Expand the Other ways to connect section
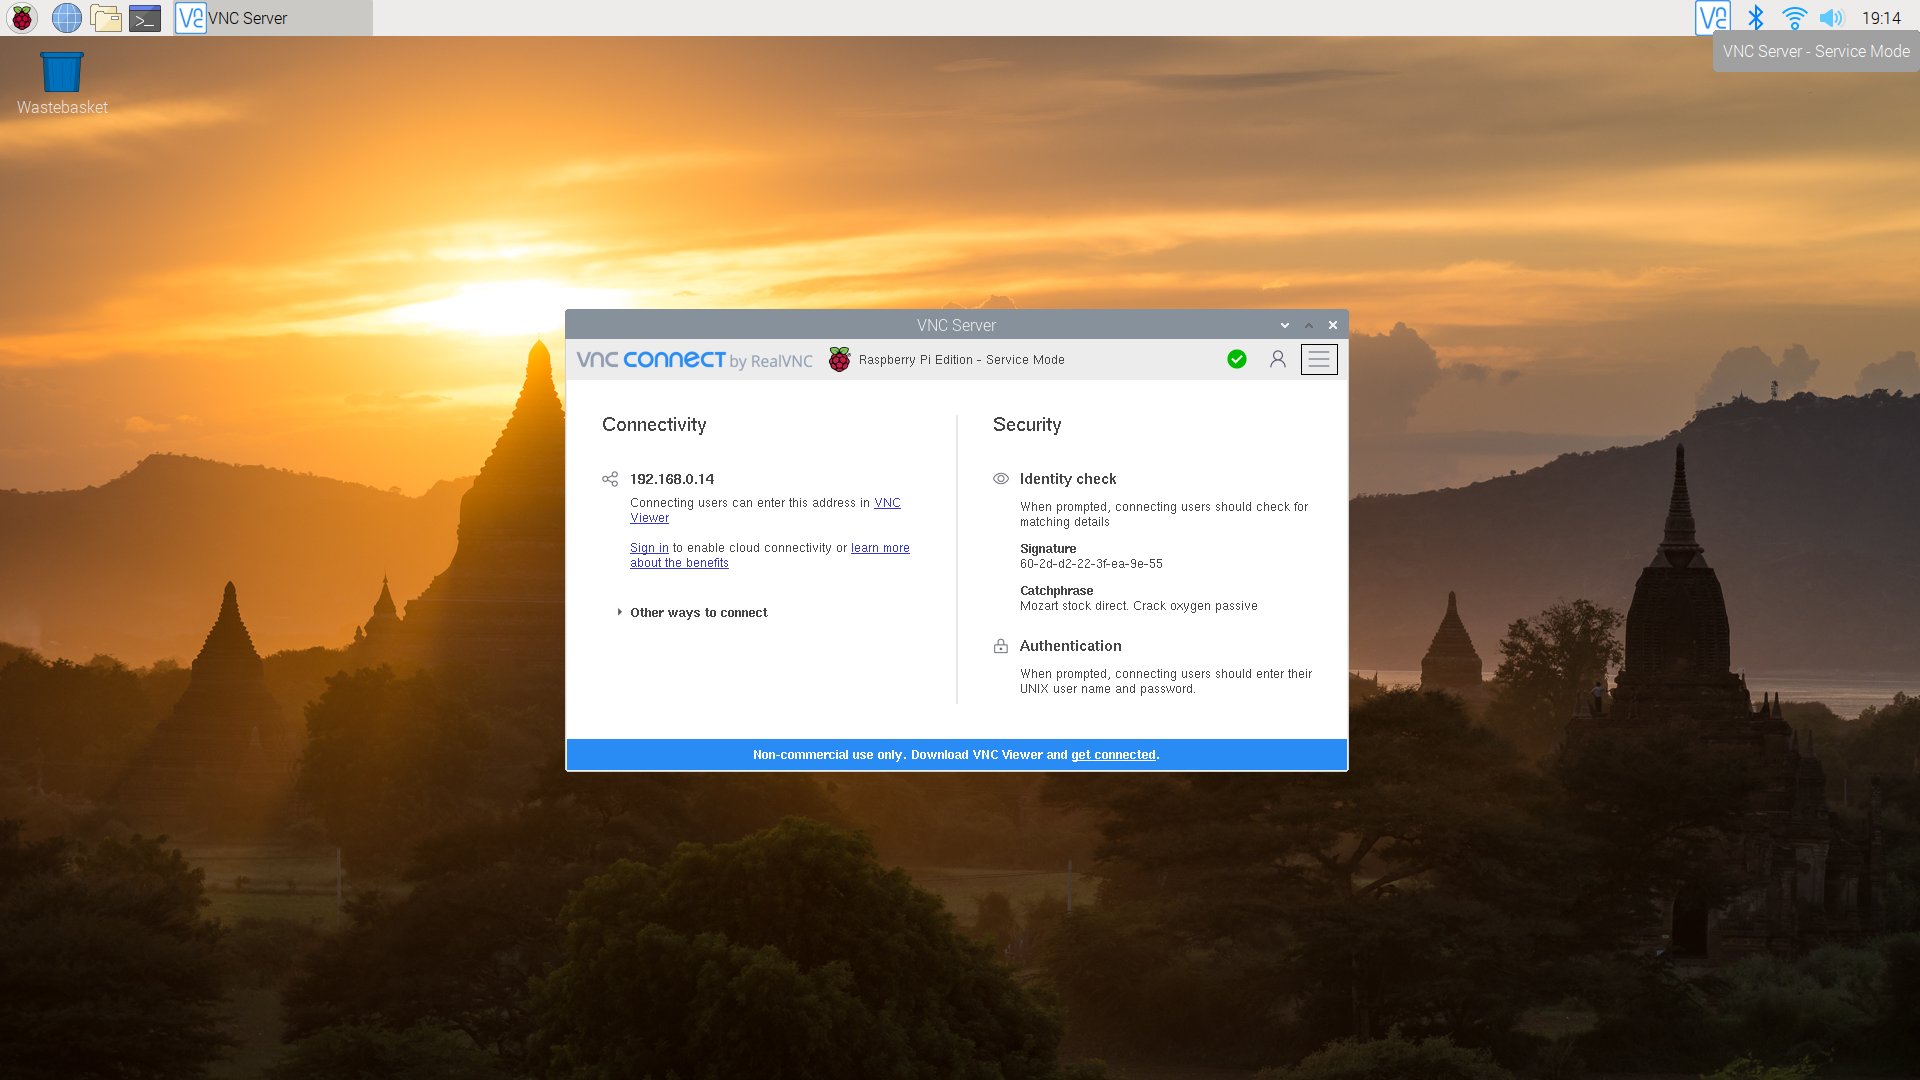Screen dimensions: 1920x1080 pos(698,612)
